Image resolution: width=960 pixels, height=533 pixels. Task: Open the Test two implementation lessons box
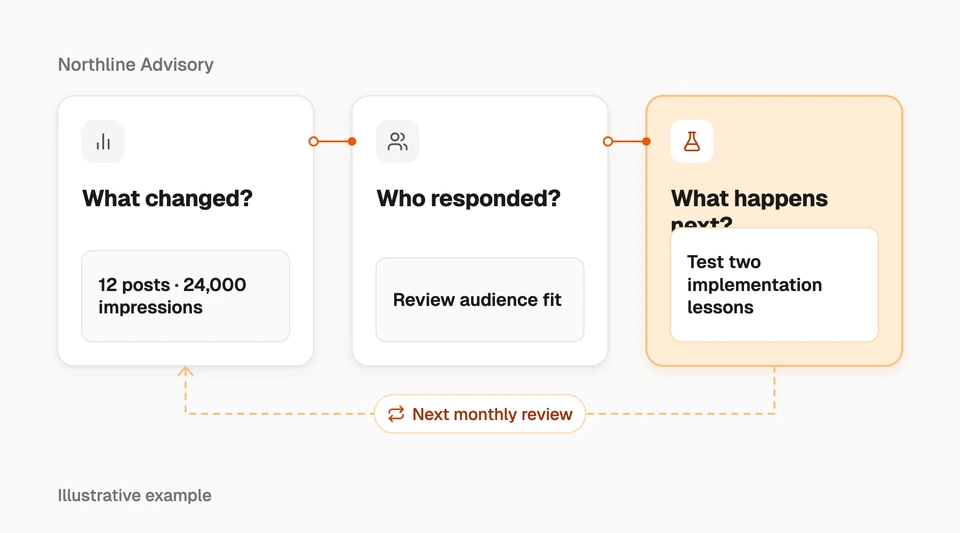[x=774, y=285]
